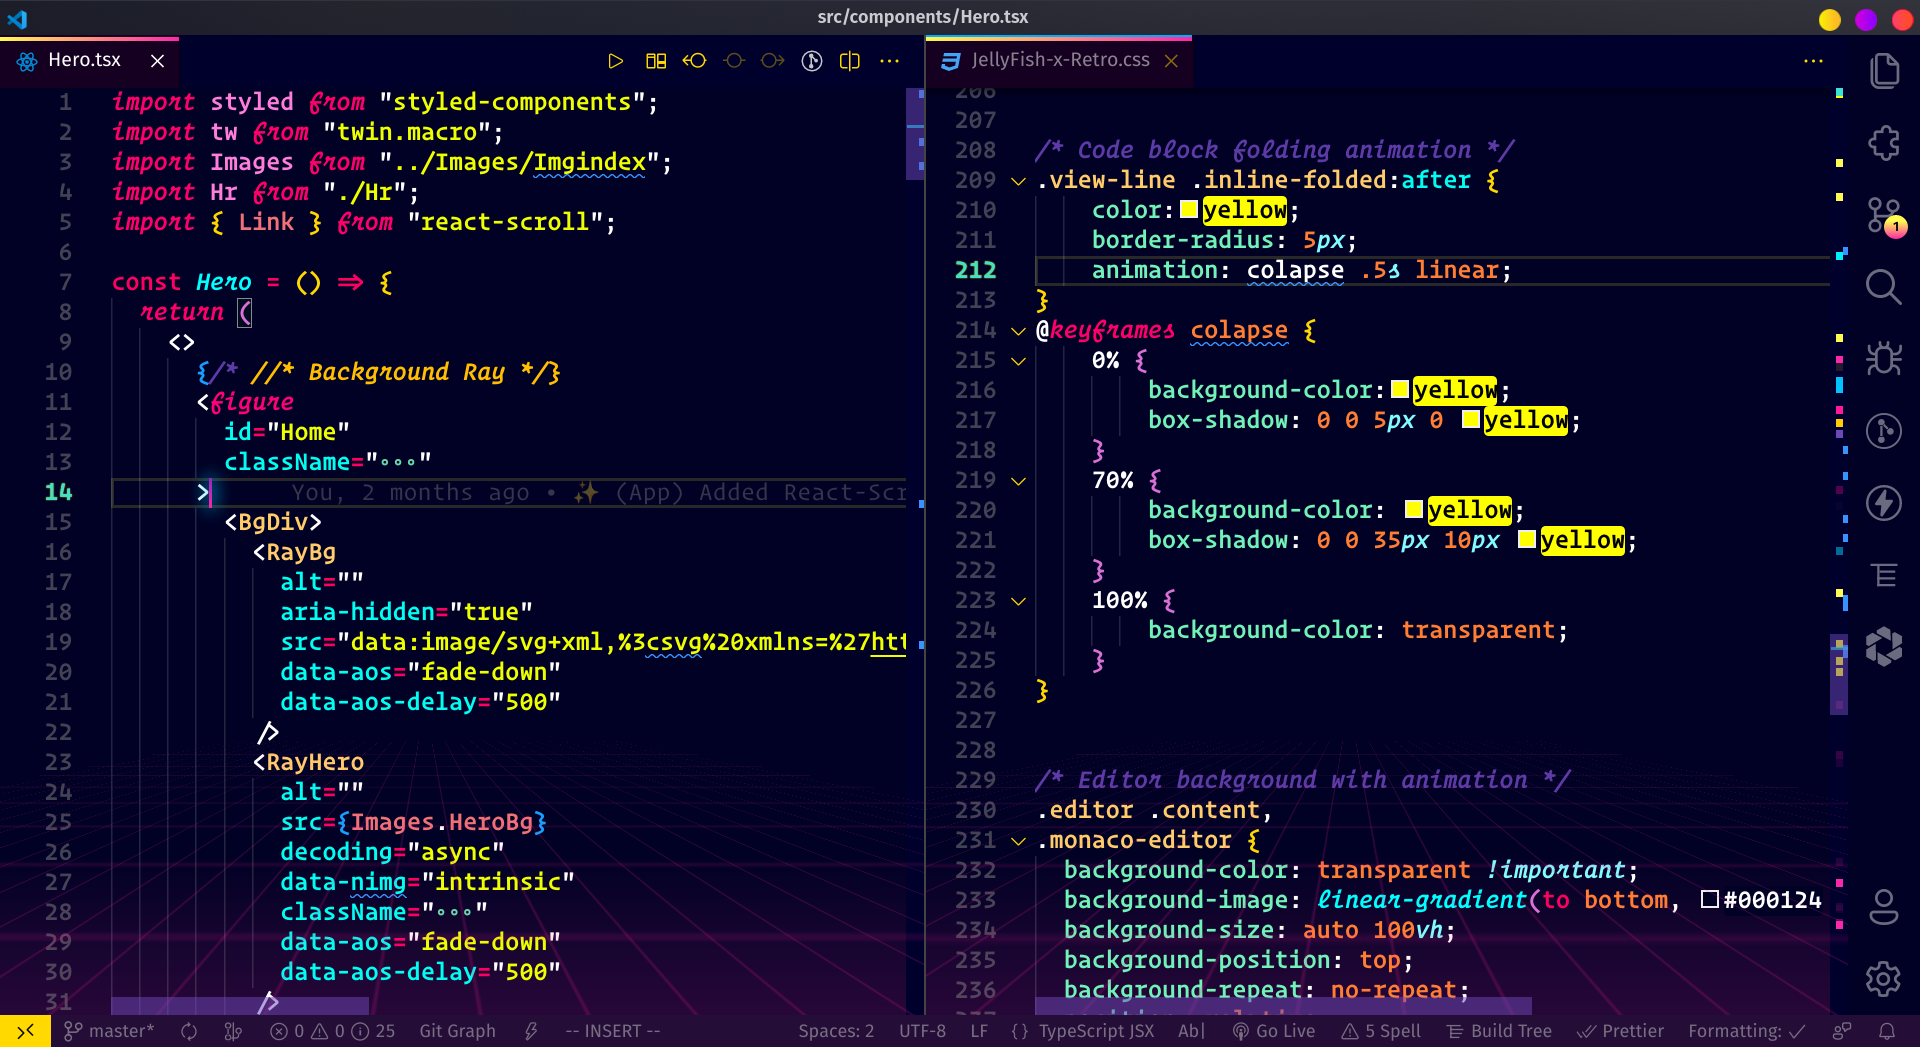The image size is (1920, 1047).
Task: Go to next change arrow icon
Action: point(772,61)
